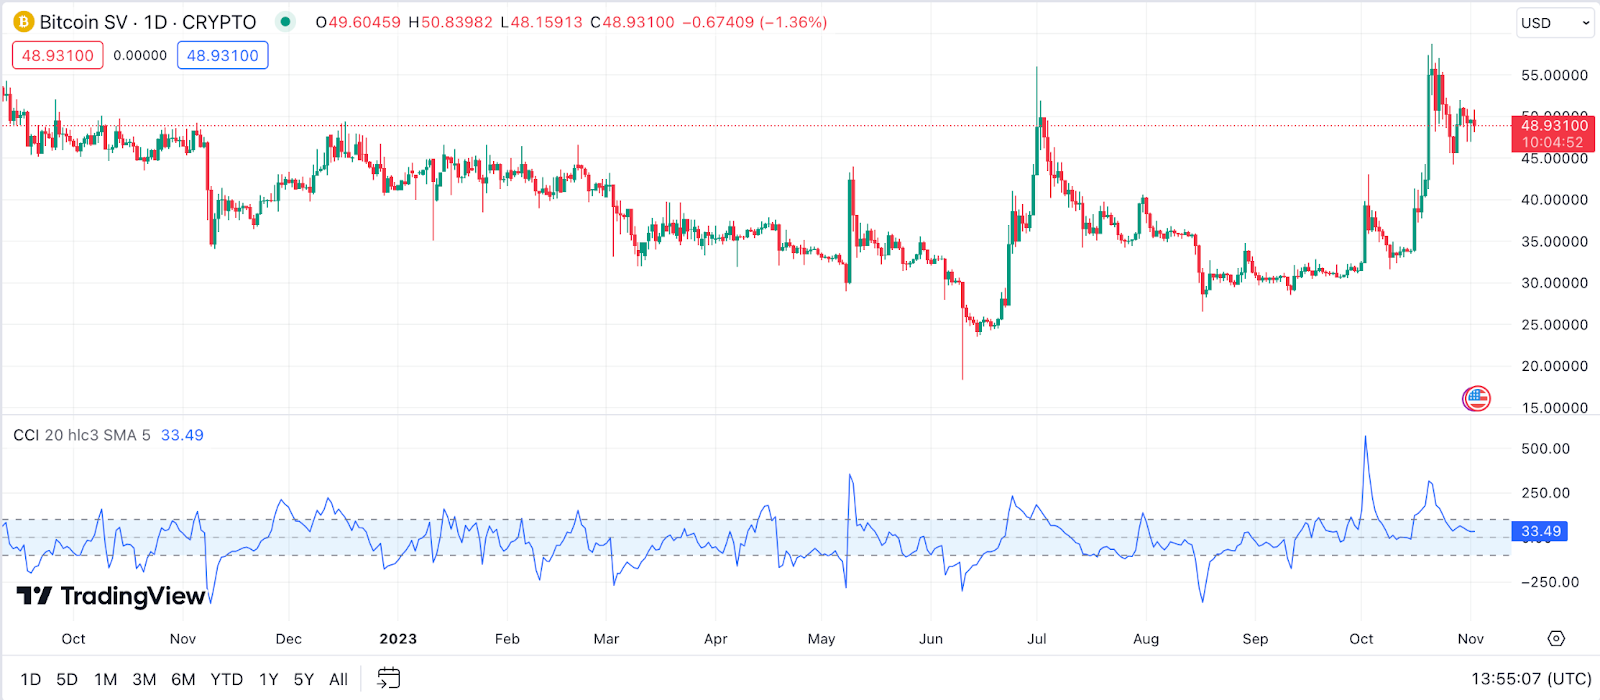The height and width of the screenshot is (700, 1600).
Task: Click the TradingView logo
Action: point(111,596)
